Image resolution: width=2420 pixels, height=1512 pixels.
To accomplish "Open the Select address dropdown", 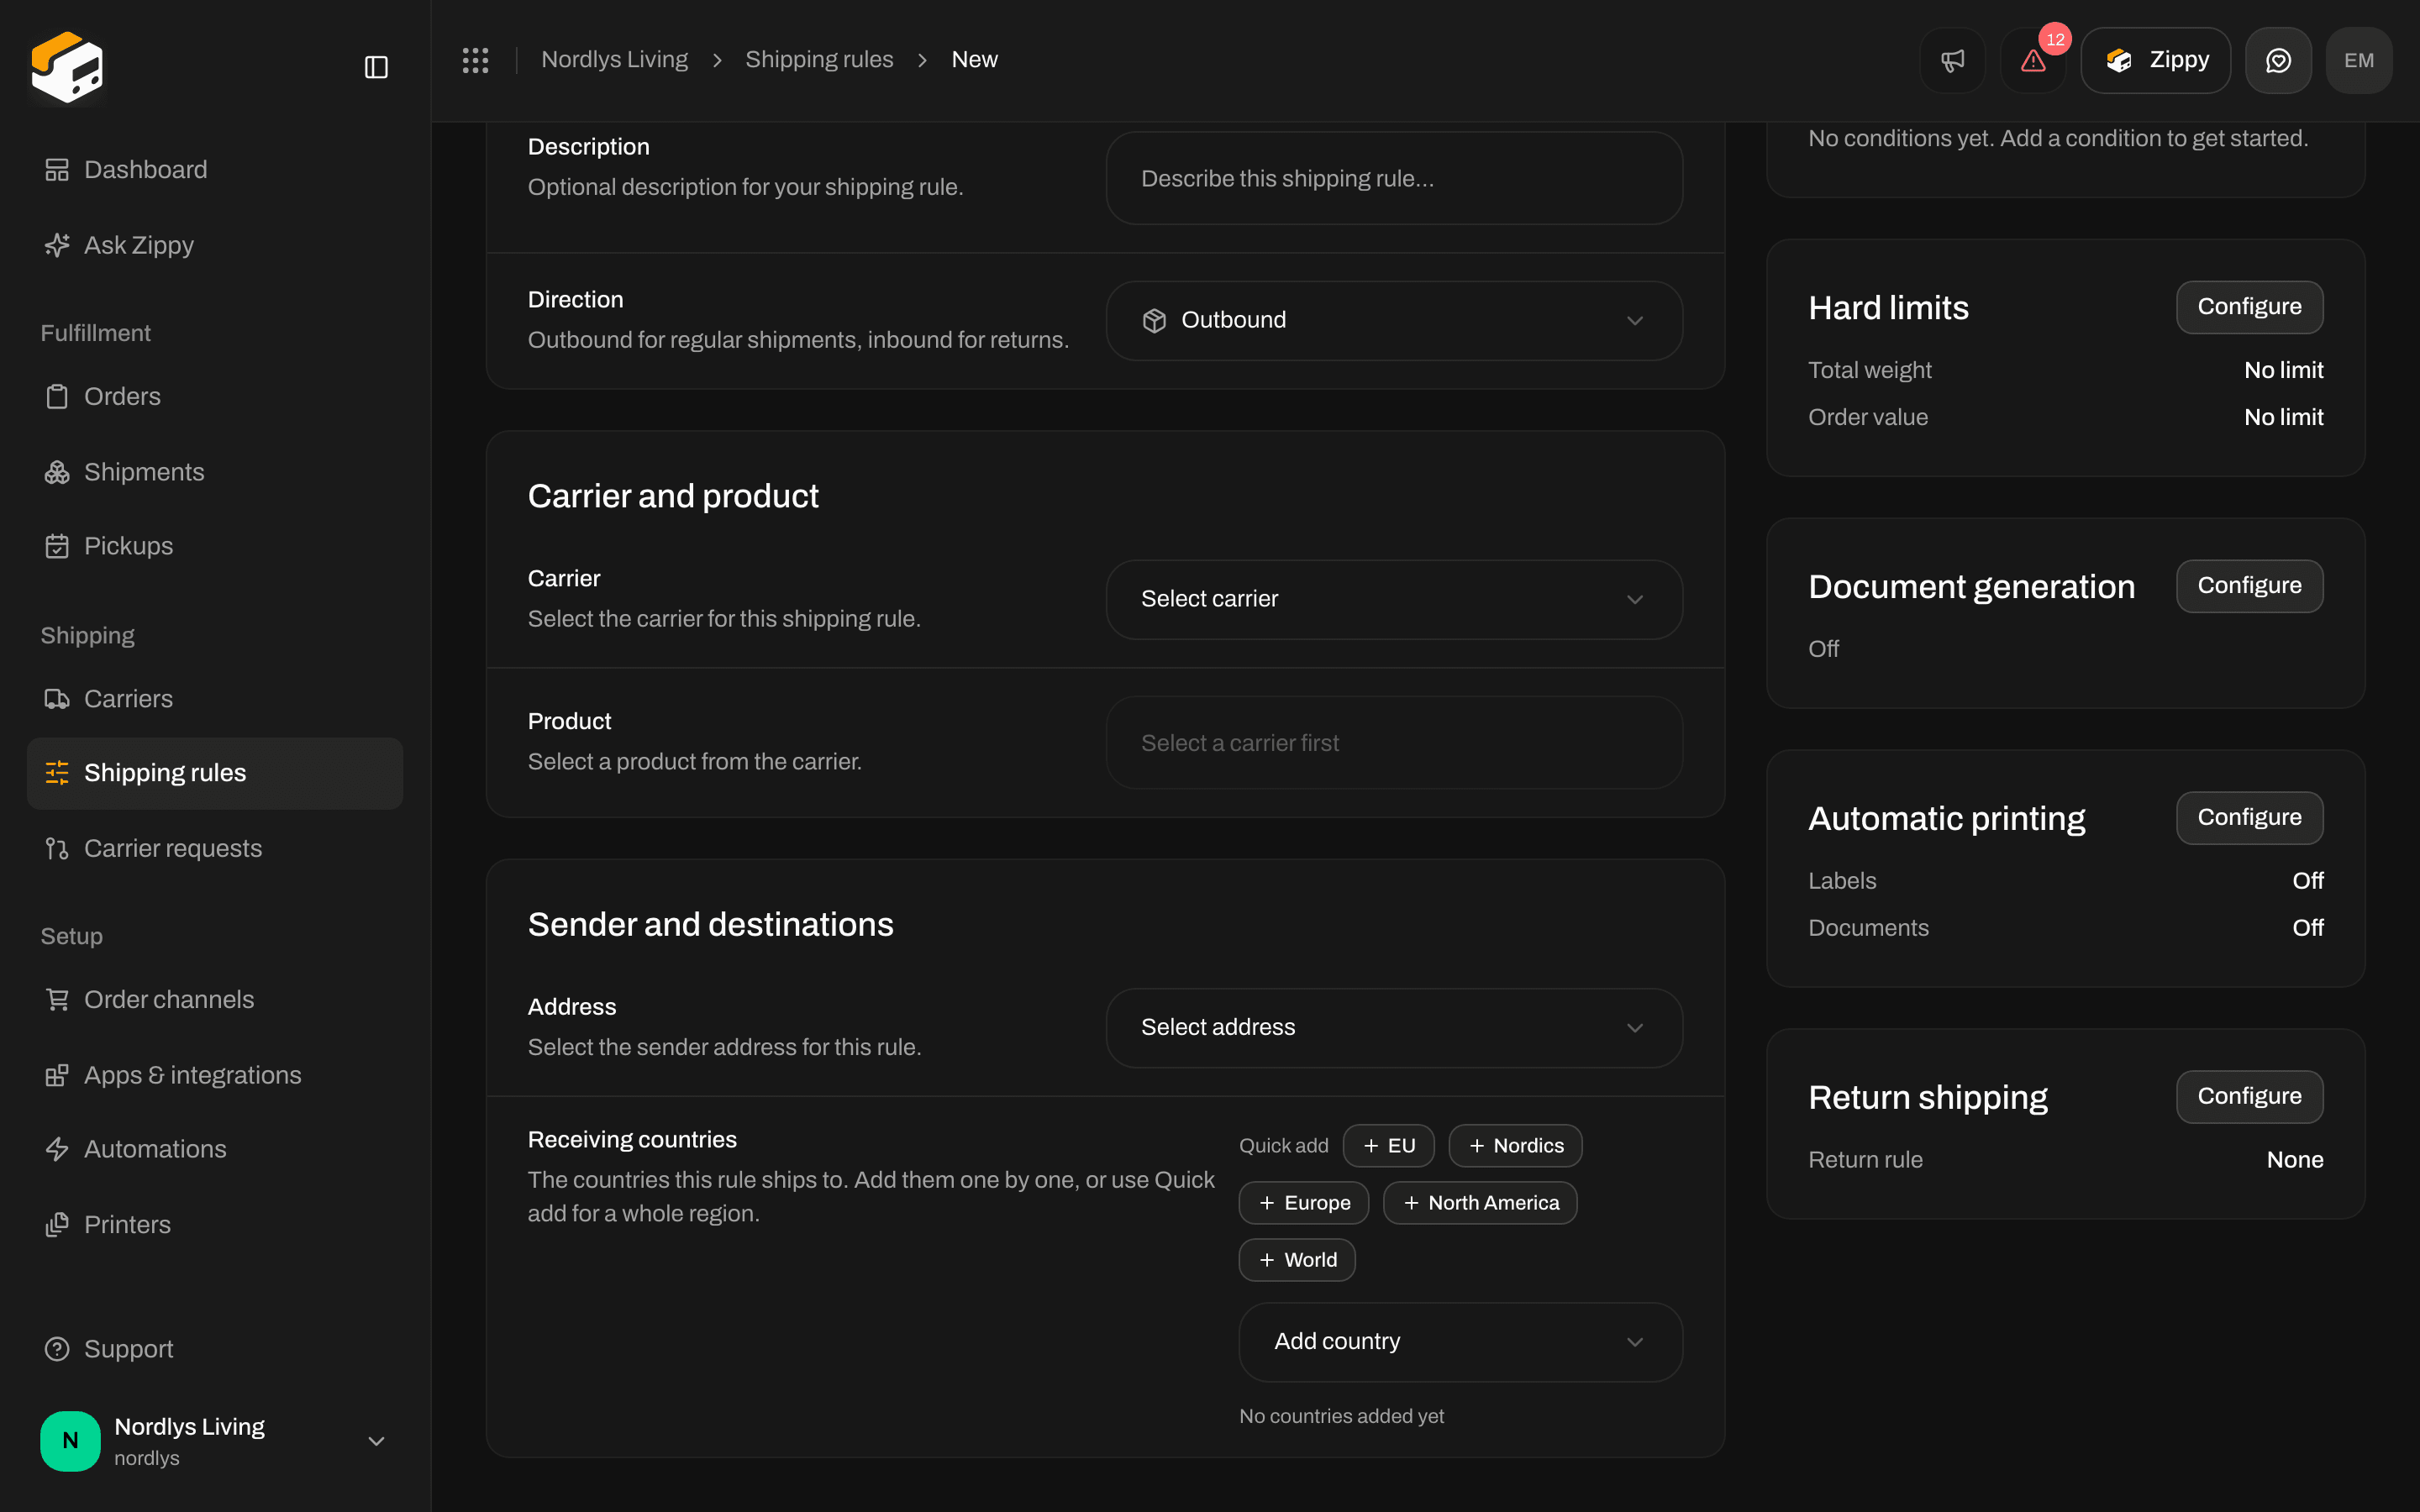I will pyautogui.click(x=1394, y=1027).
